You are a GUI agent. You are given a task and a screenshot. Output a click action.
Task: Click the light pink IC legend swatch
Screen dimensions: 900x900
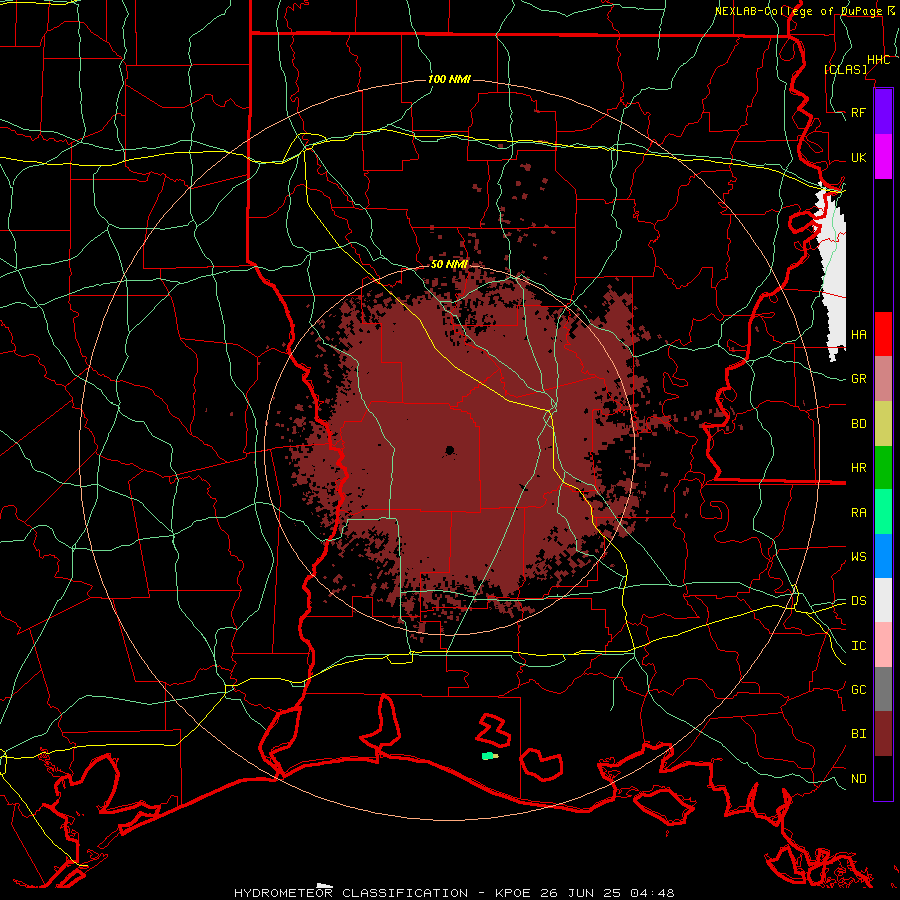(883, 645)
